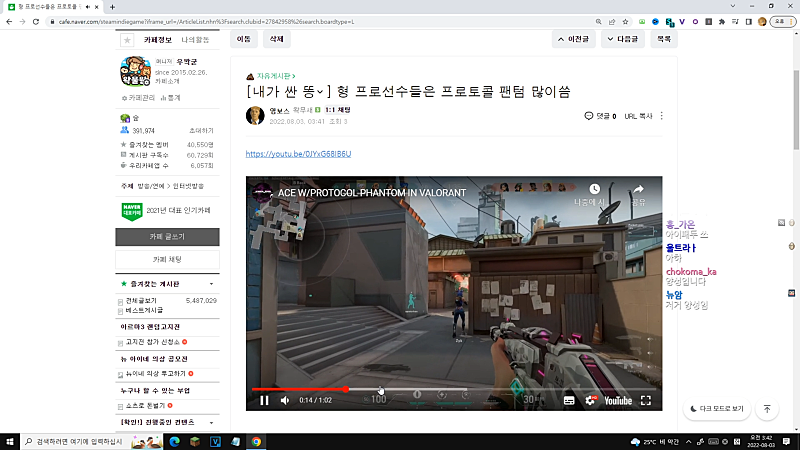The width and height of the screenshot is (800, 450).
Task: Expand the 내가 싼 똥 title prefix dropdown
Action: click(x=320, y=92)
